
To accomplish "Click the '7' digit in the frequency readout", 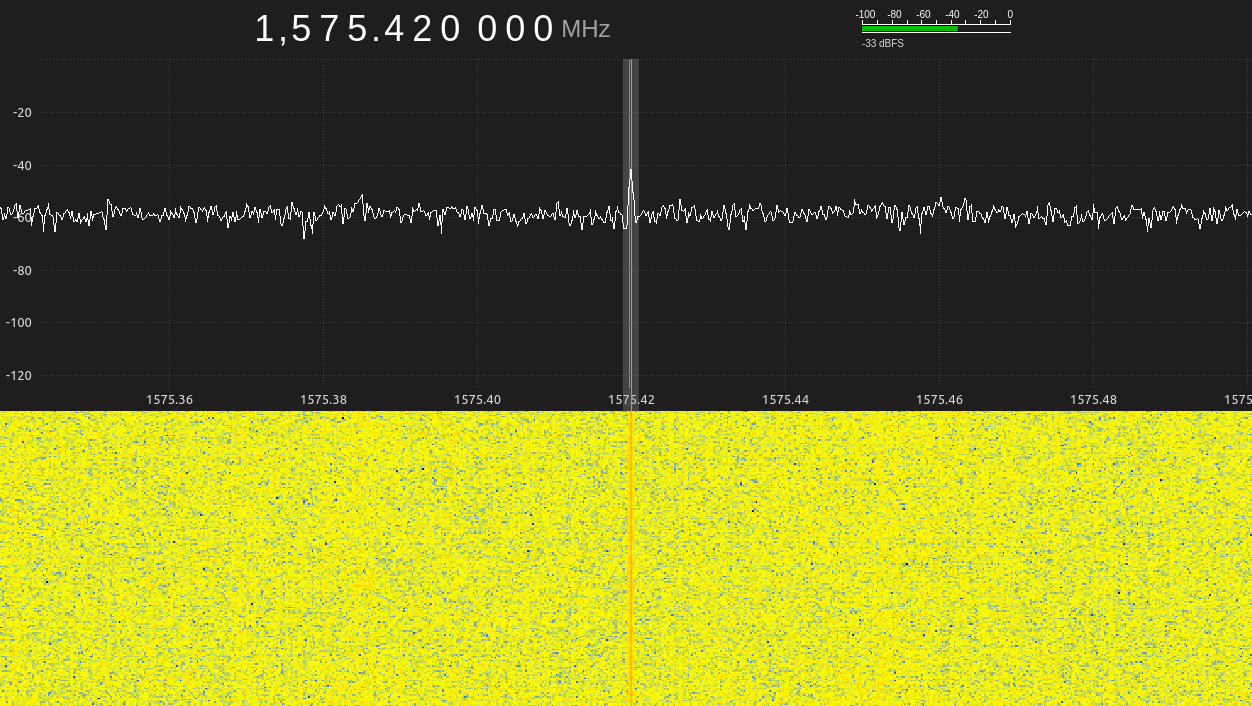I will coord(331,29).
